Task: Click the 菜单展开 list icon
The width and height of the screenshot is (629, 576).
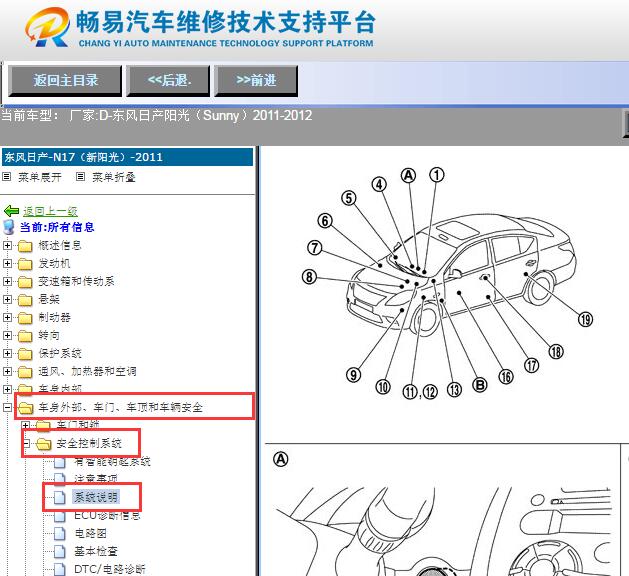Action: [x=6, y=176]
